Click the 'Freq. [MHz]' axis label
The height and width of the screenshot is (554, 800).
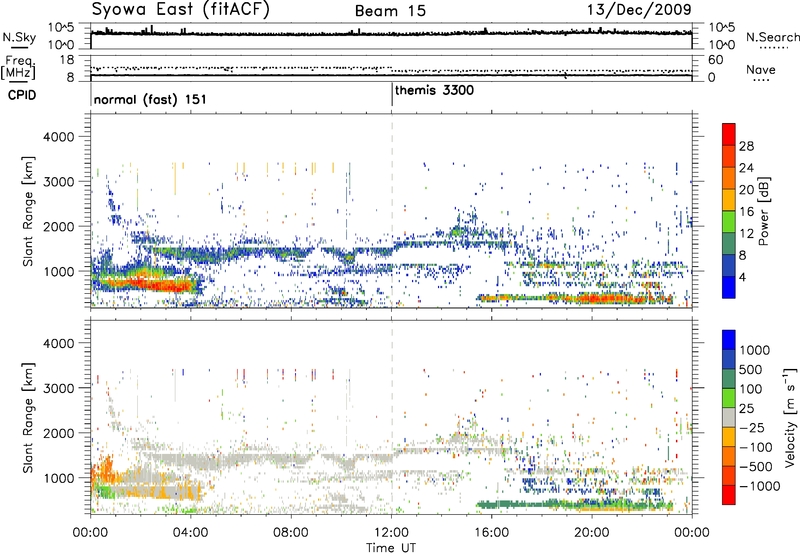click(x=18, y=68)
